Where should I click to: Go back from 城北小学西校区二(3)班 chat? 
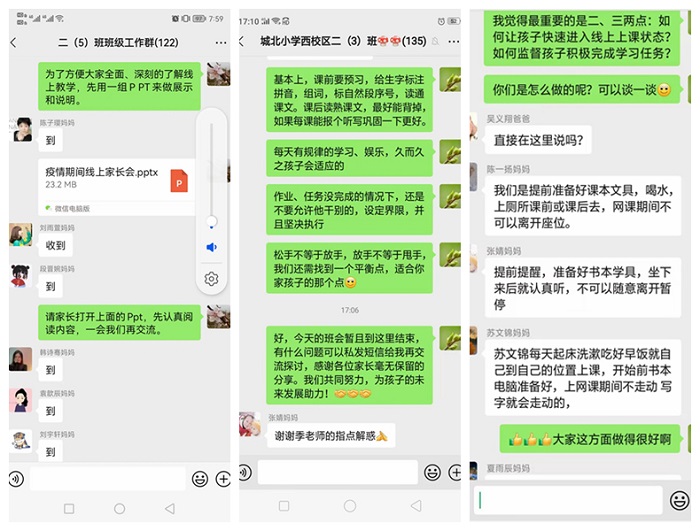pyautogui.click(x=242, y=42)
